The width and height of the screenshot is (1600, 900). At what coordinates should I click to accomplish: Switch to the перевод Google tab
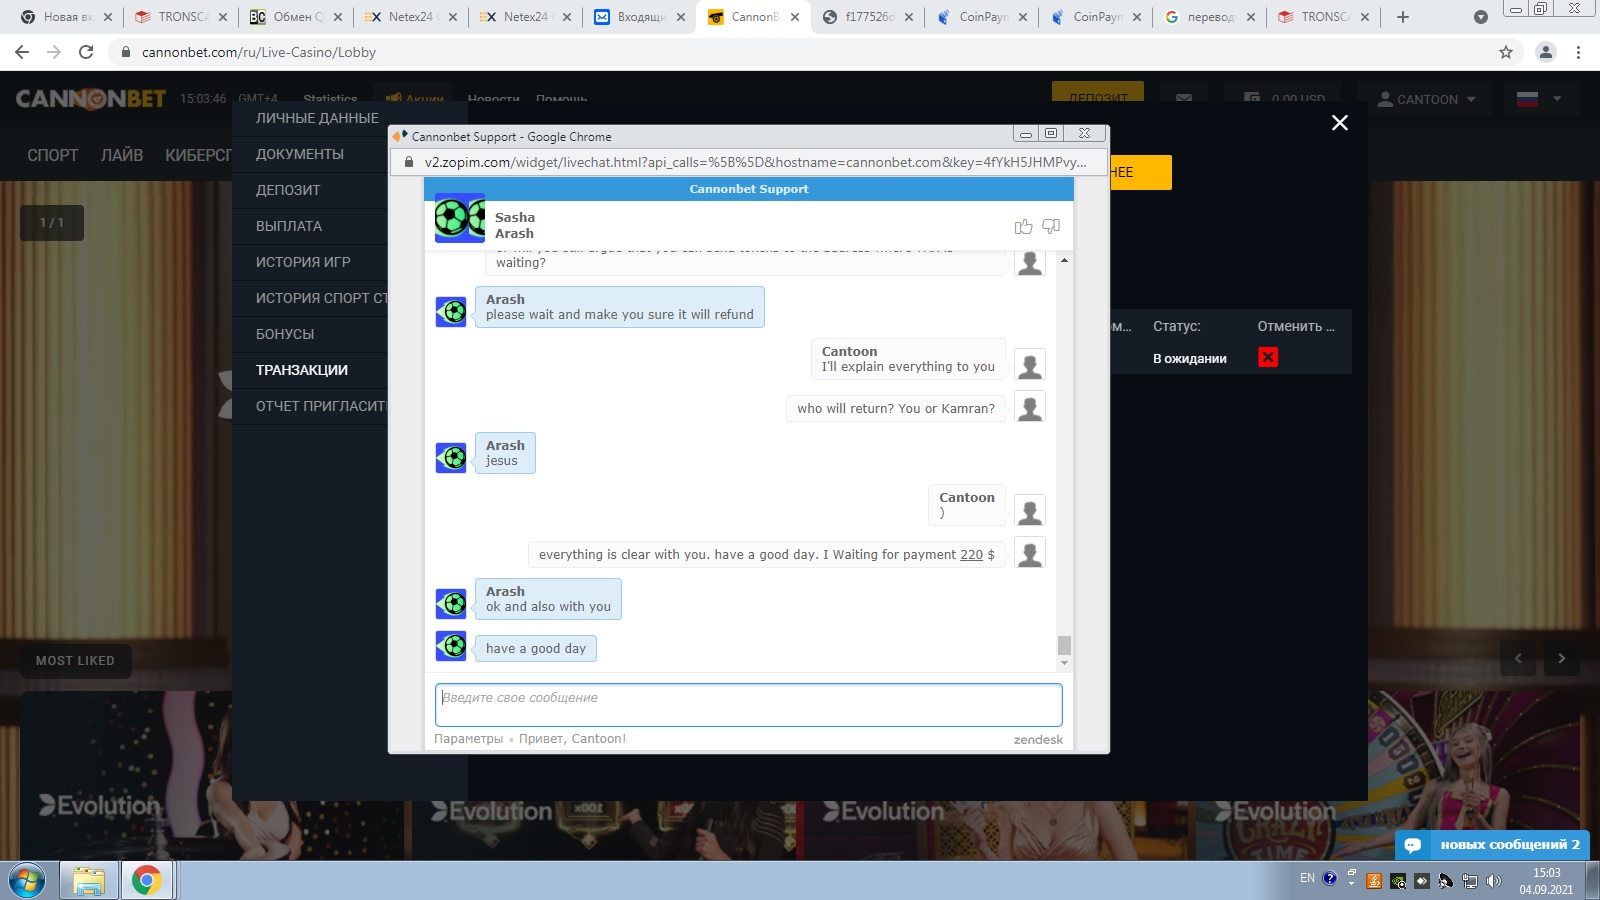[x=1210, y=17]
